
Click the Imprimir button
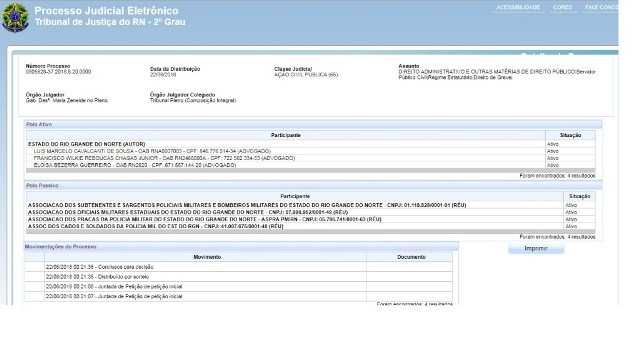[x=536, y=248]
